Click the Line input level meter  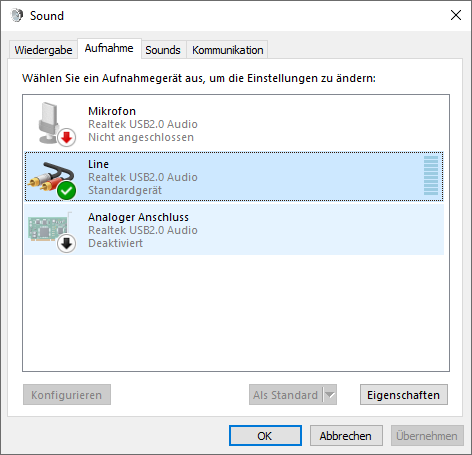[x=431, y=175]
